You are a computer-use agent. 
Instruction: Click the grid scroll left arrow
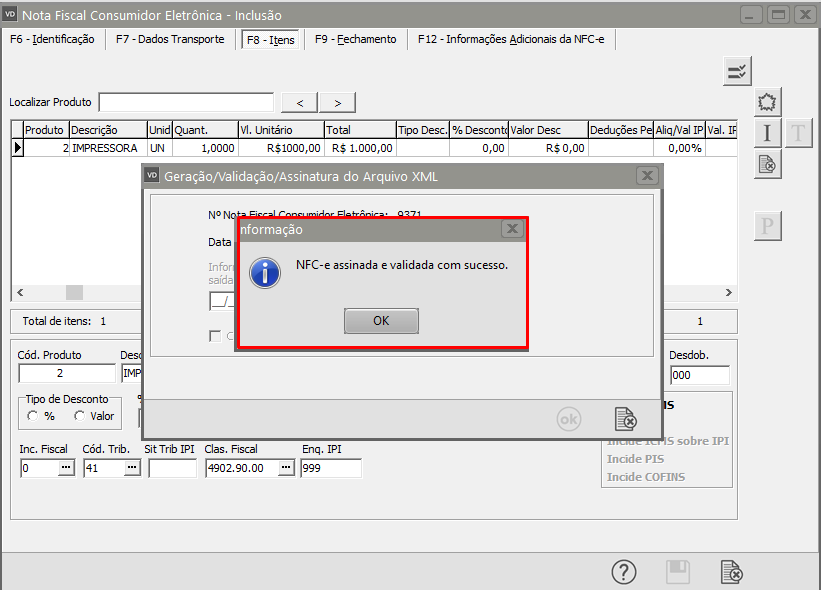click(20, 293)
